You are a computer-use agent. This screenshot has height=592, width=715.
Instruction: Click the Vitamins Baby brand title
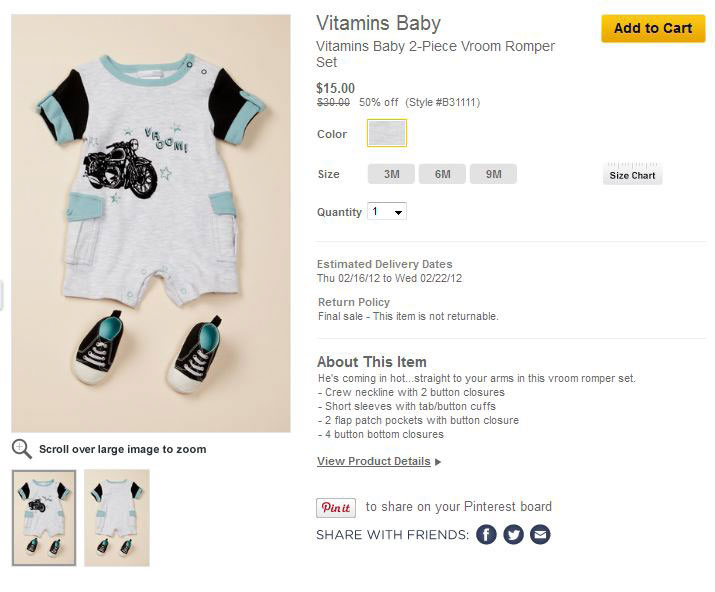[378, 23]
